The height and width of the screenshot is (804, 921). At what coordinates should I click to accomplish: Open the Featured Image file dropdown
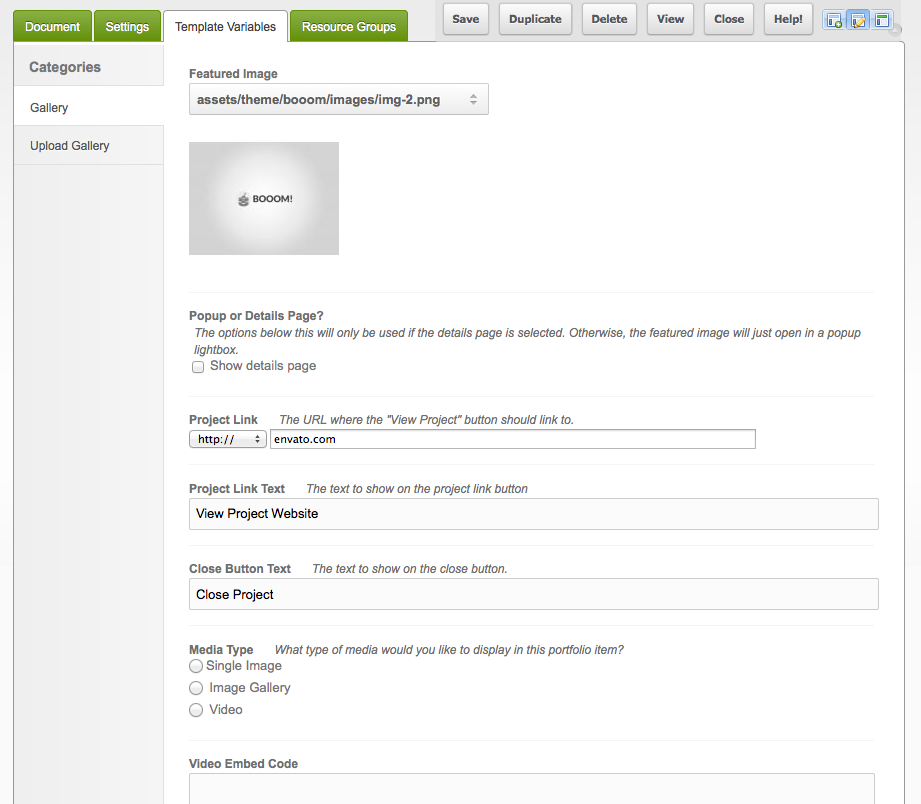338,100
